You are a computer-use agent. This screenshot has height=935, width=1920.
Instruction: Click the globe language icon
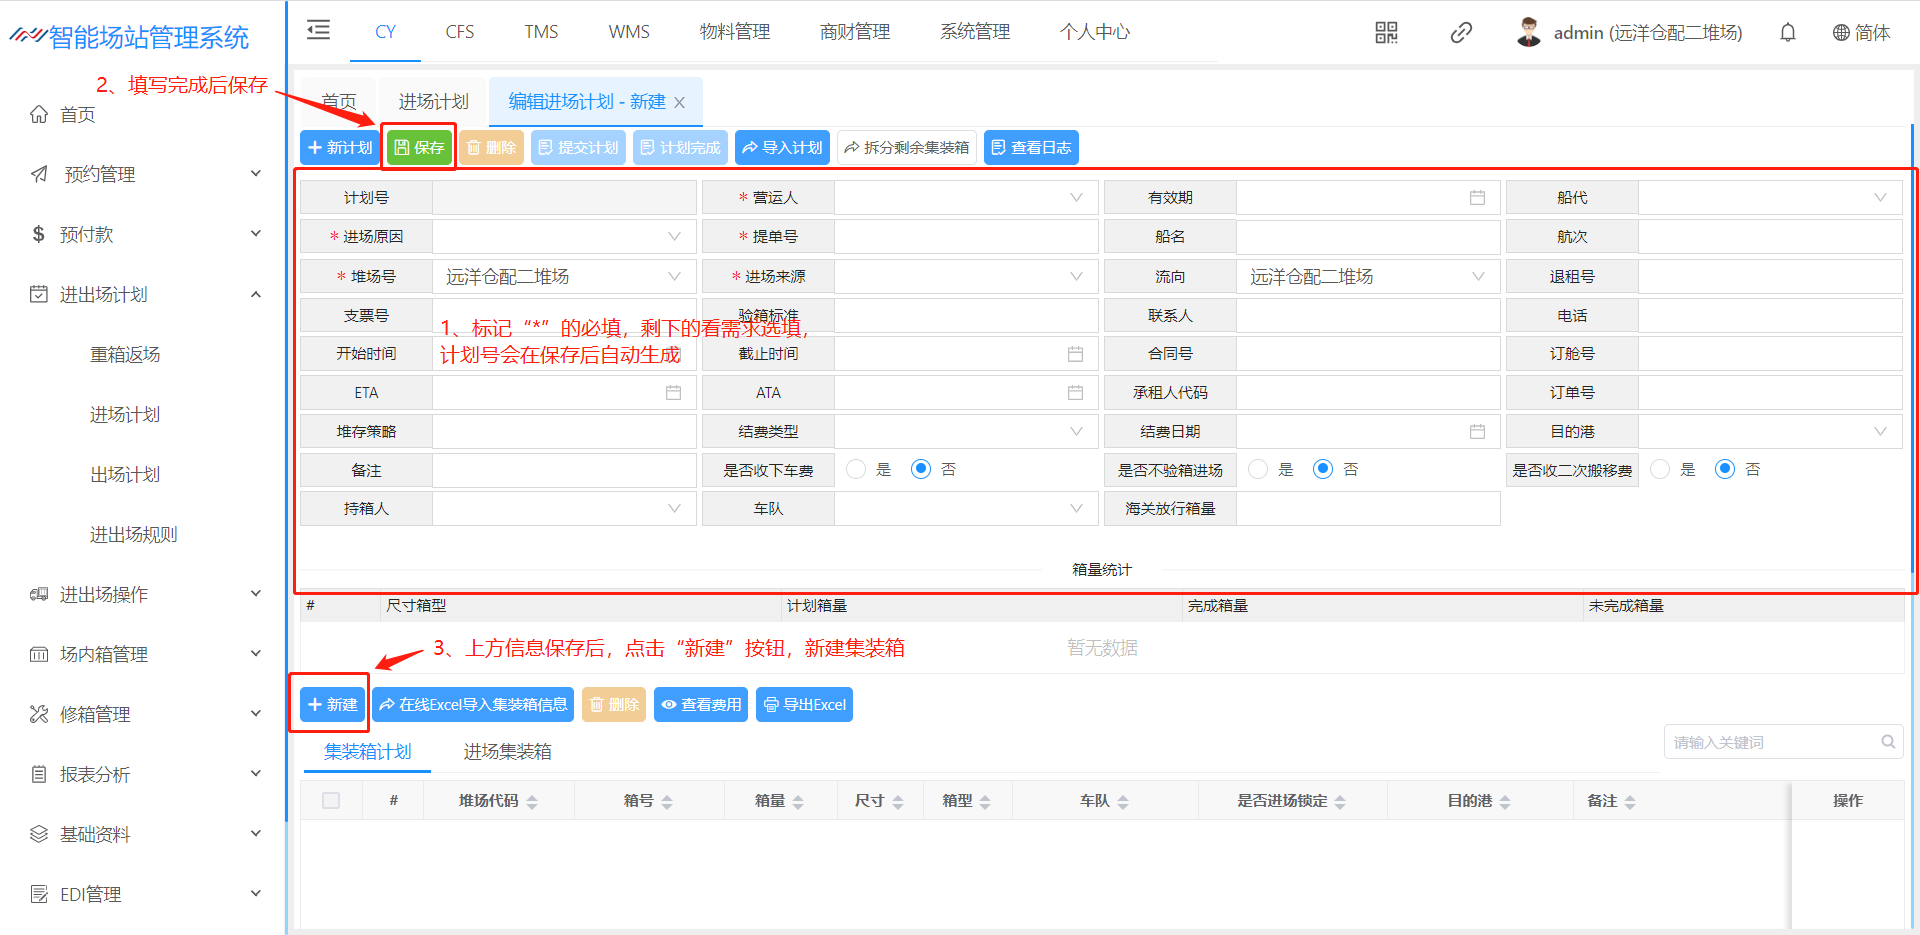click(x=1841, y=33)
